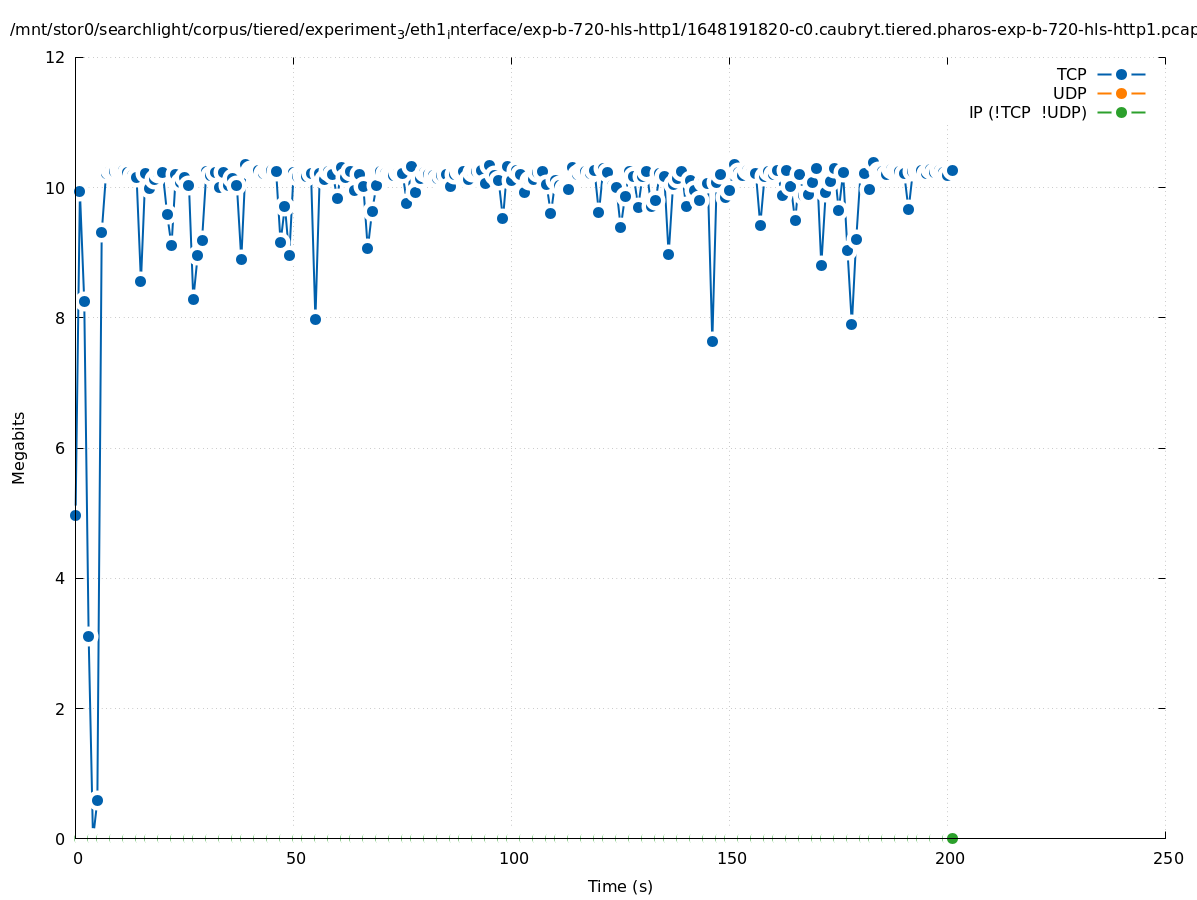Click the 12 tick label on y-axis
1197x900 pixels.
(x=56, y=57)
